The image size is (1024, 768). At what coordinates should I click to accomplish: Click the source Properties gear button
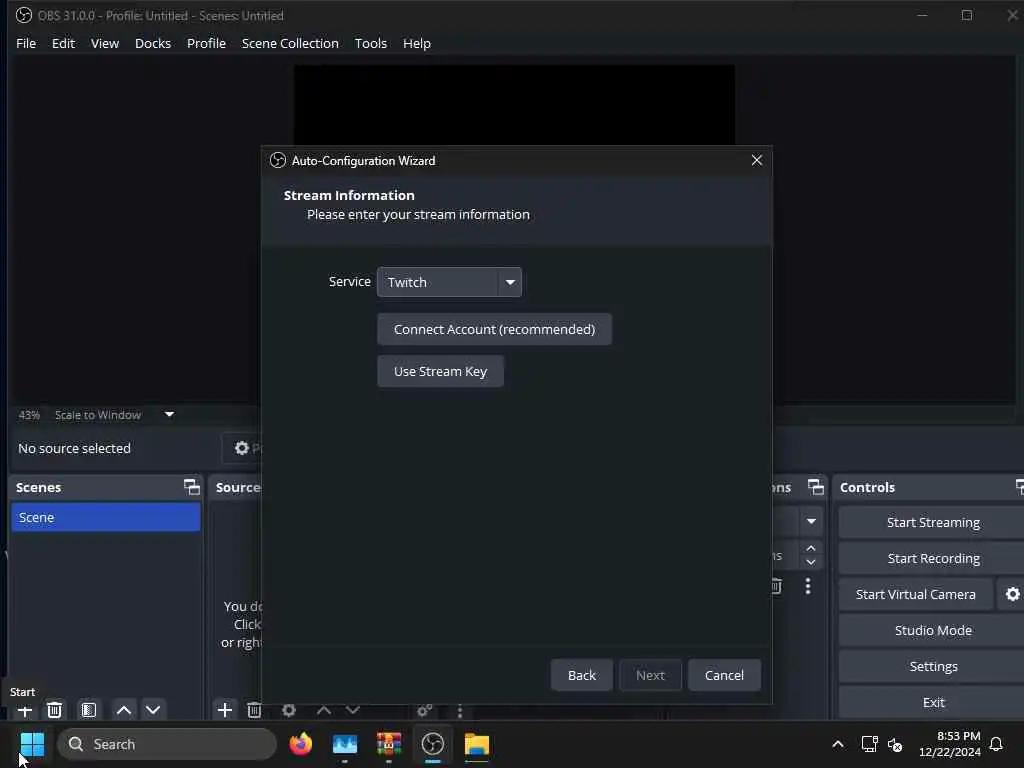[243, 448]
